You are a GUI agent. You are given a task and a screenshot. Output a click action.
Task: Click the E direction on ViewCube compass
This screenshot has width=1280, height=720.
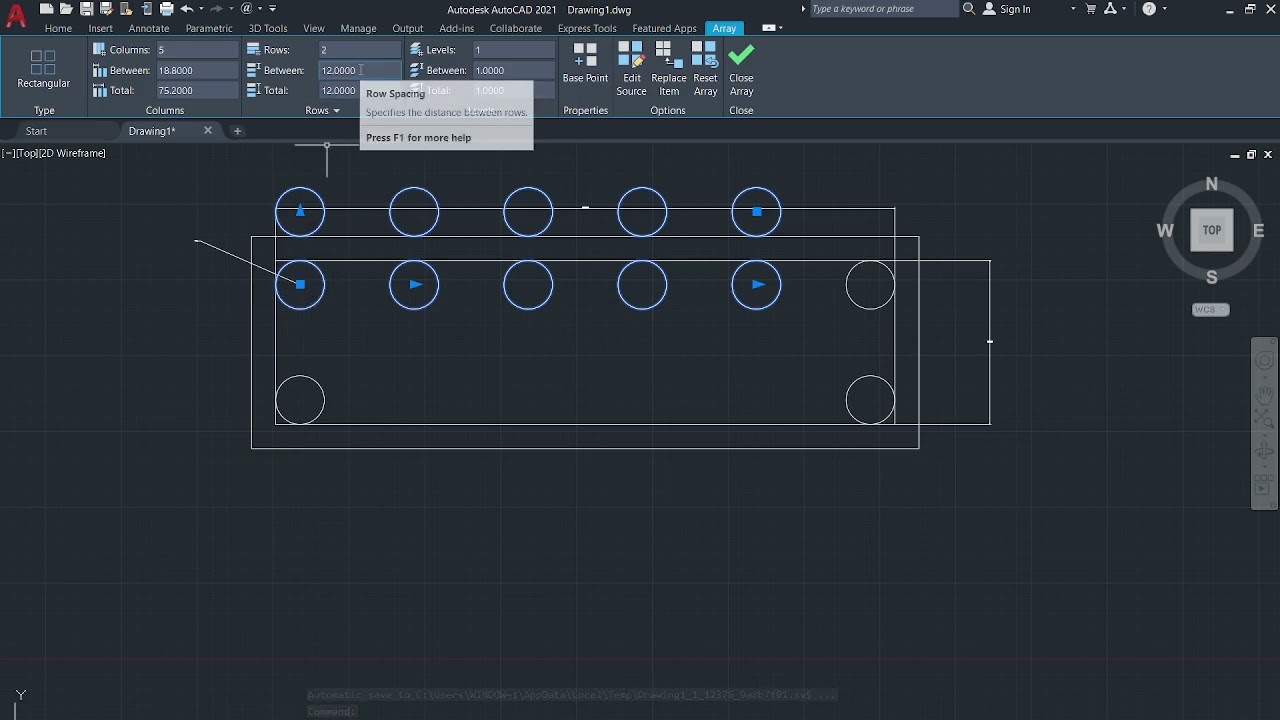coord(1258,231)
